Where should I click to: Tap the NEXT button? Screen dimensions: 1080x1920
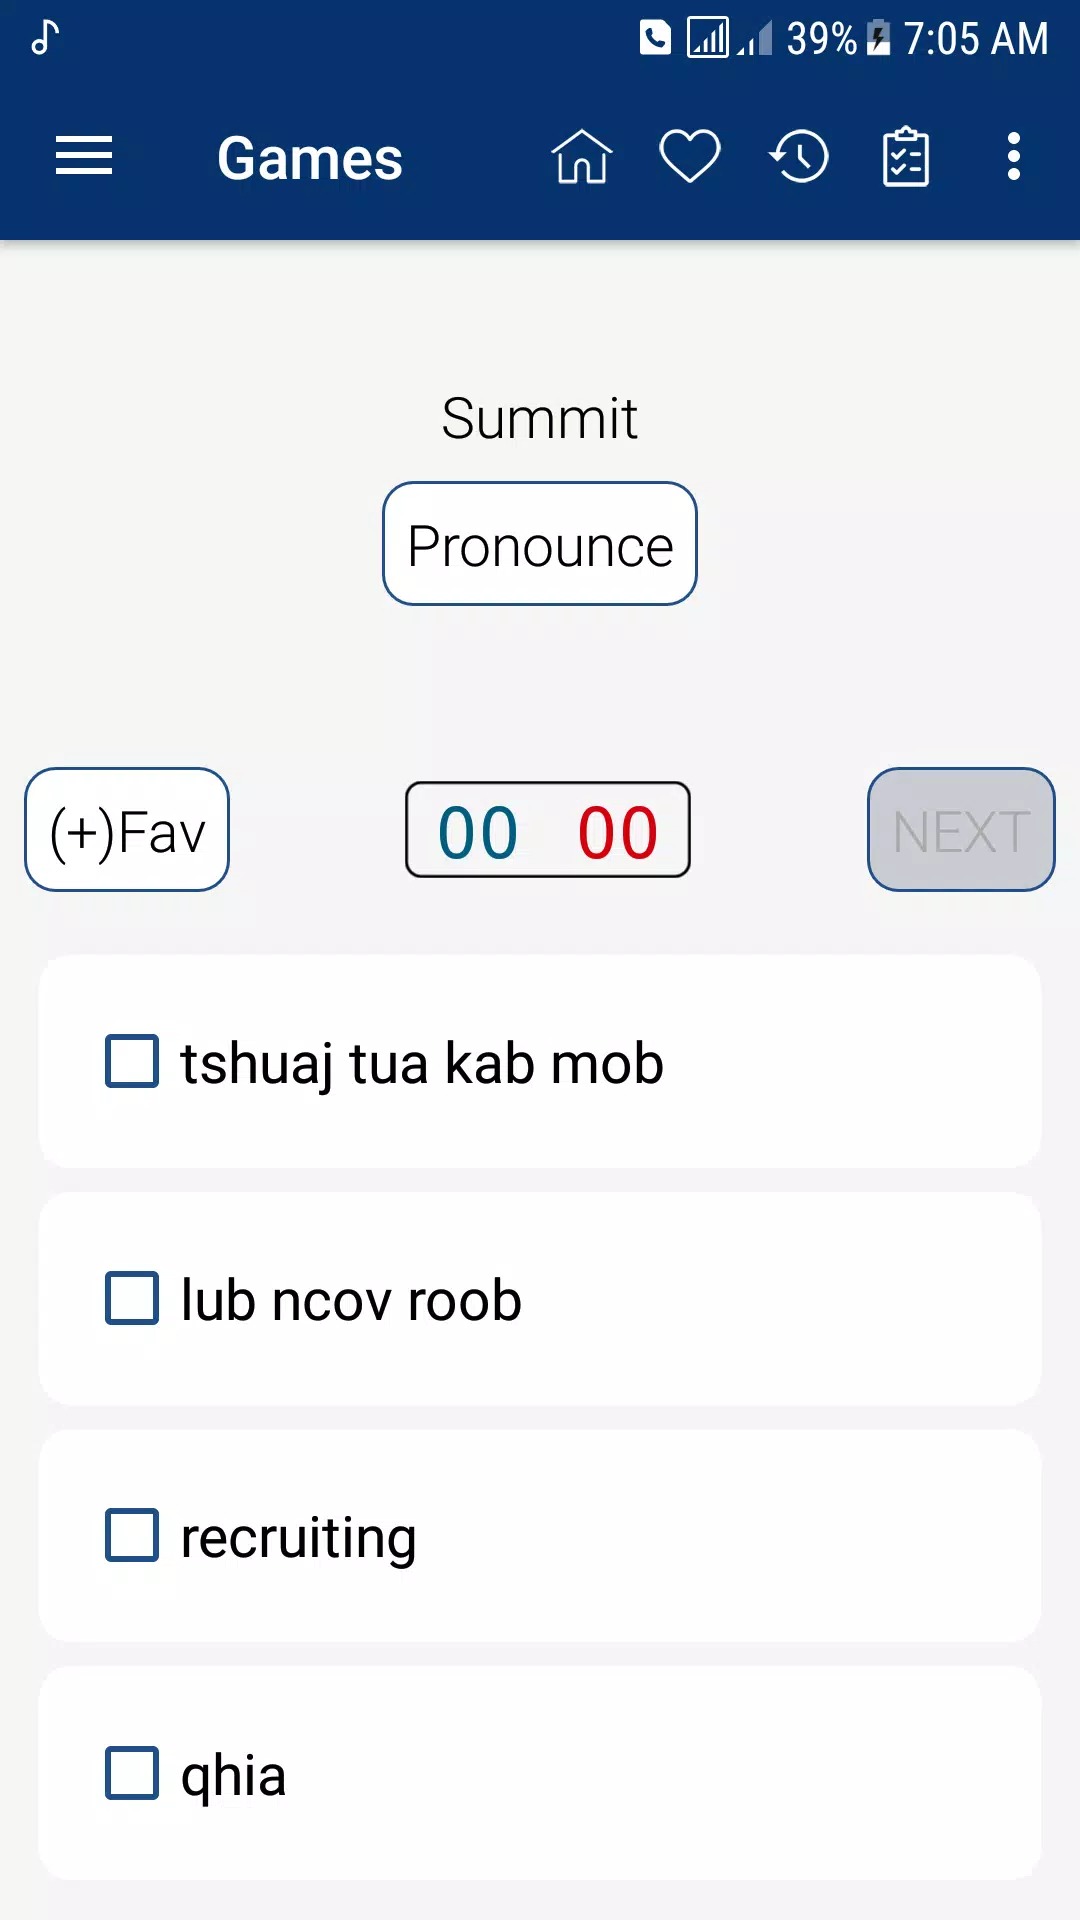[x=961, y=830]
